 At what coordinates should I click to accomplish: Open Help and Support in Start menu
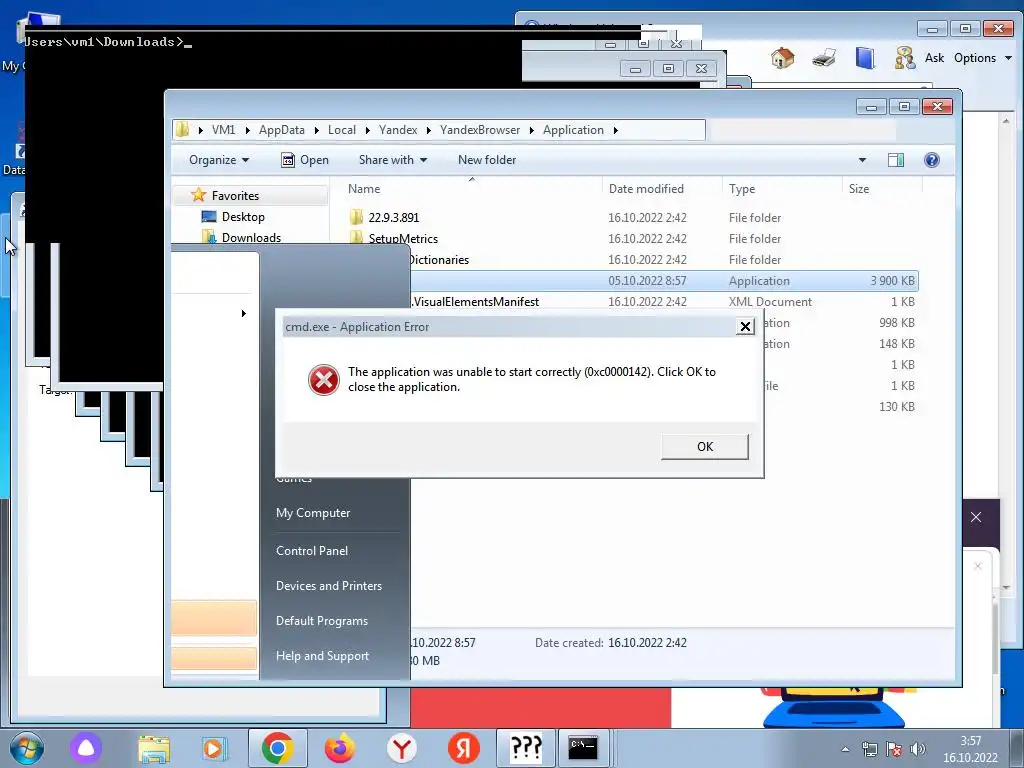tap(322, 656)
